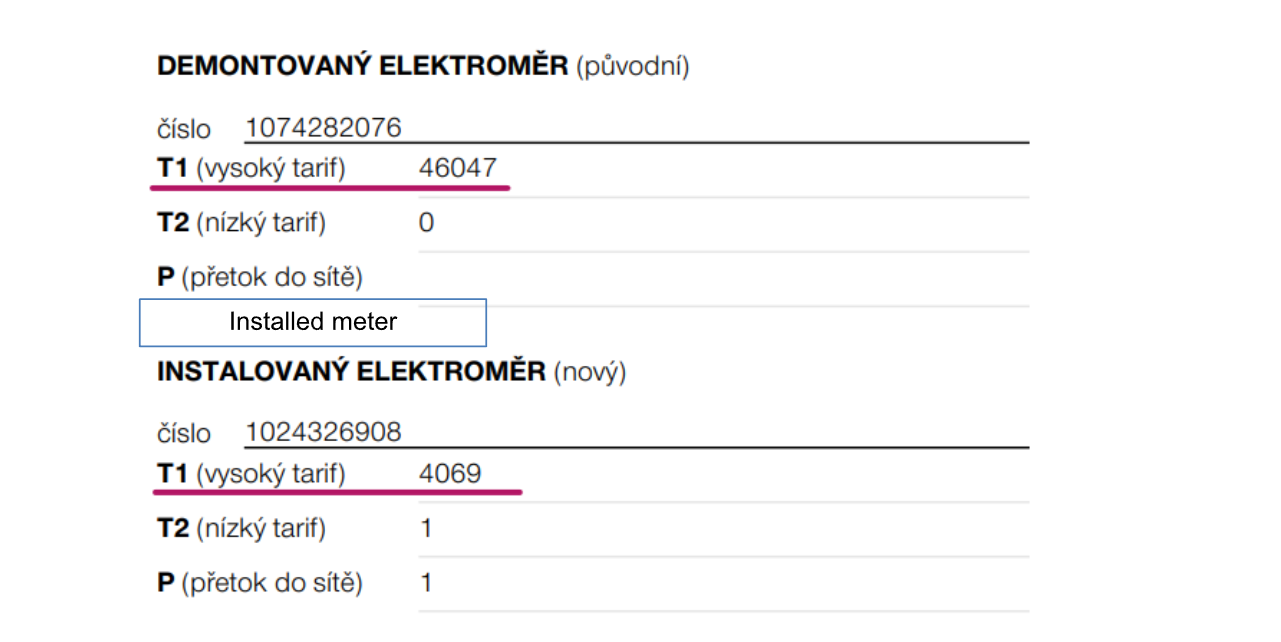Select the T1 value 4069
Image resolution: width=1281 pixels, height=642 pixels.
[450, 473]
